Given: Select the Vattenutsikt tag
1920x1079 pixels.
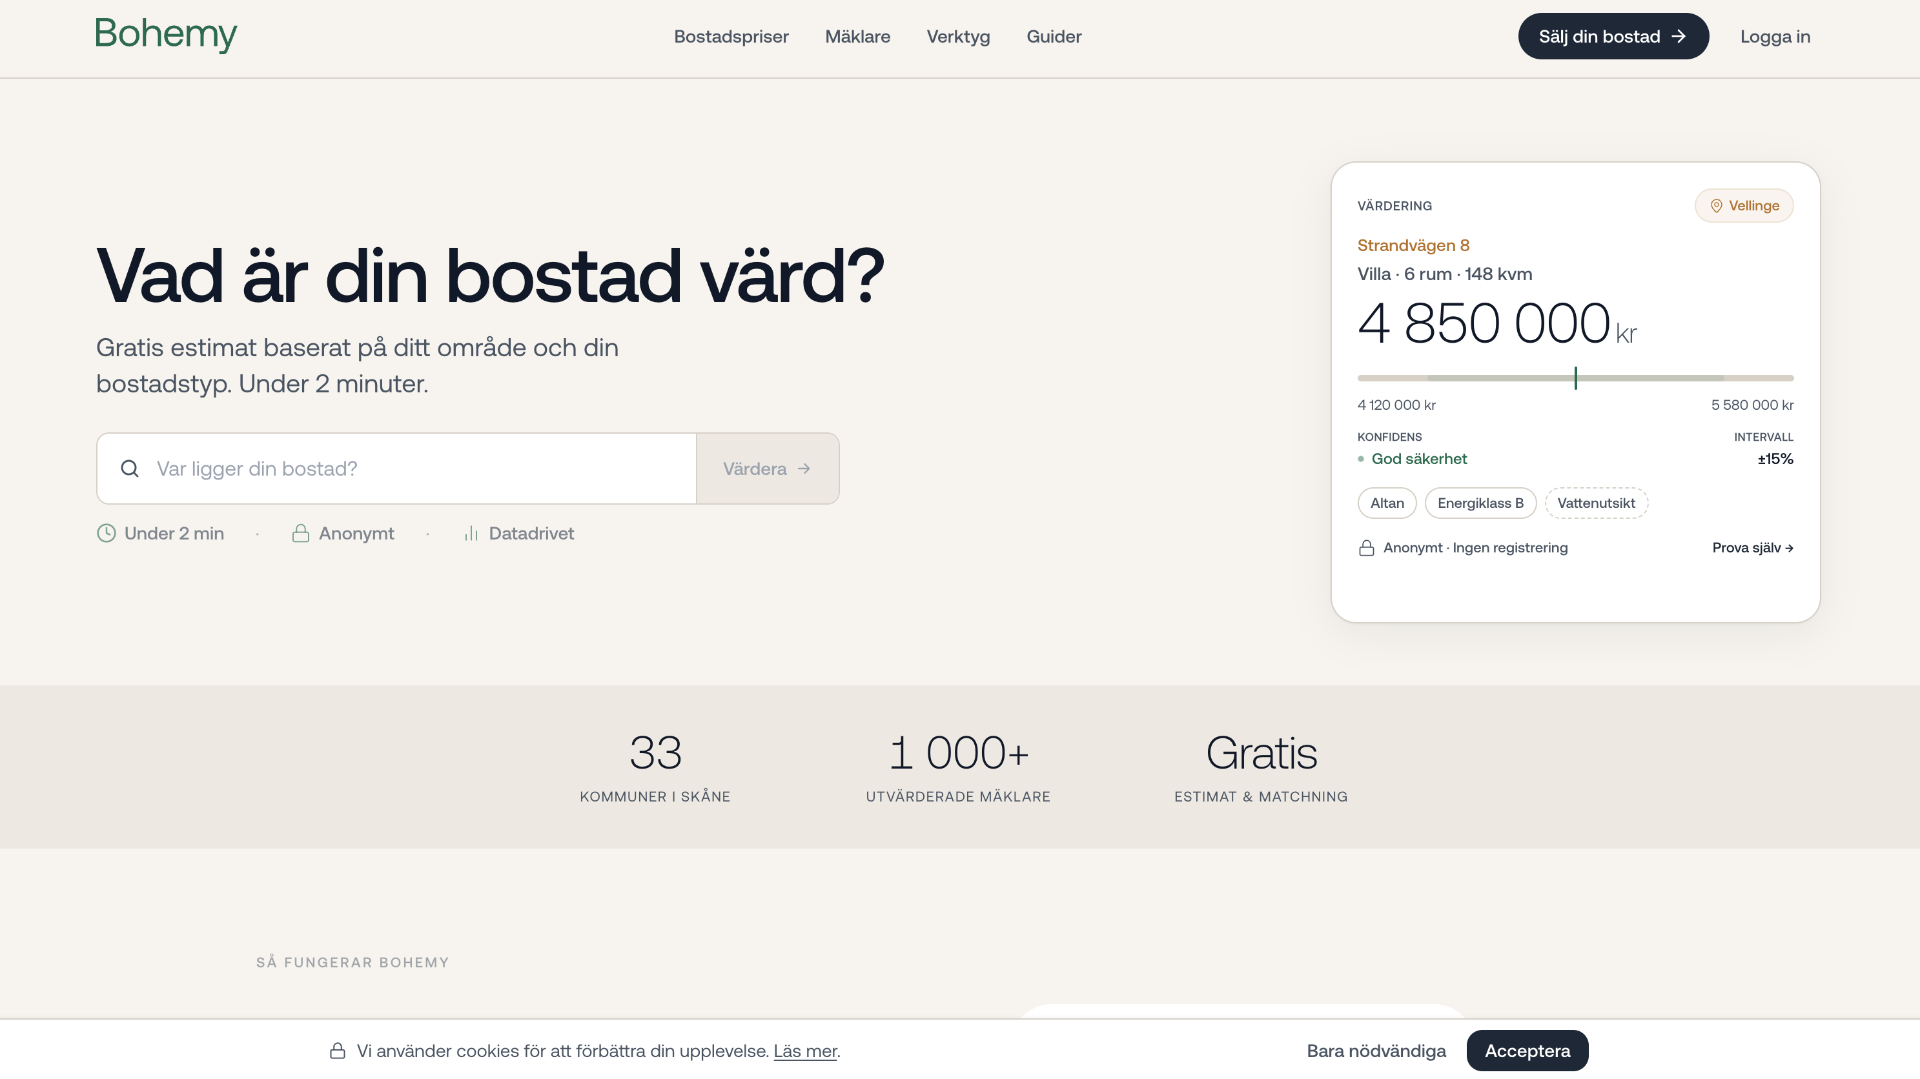Looking at the screenshot, I should coord(1596,503).
